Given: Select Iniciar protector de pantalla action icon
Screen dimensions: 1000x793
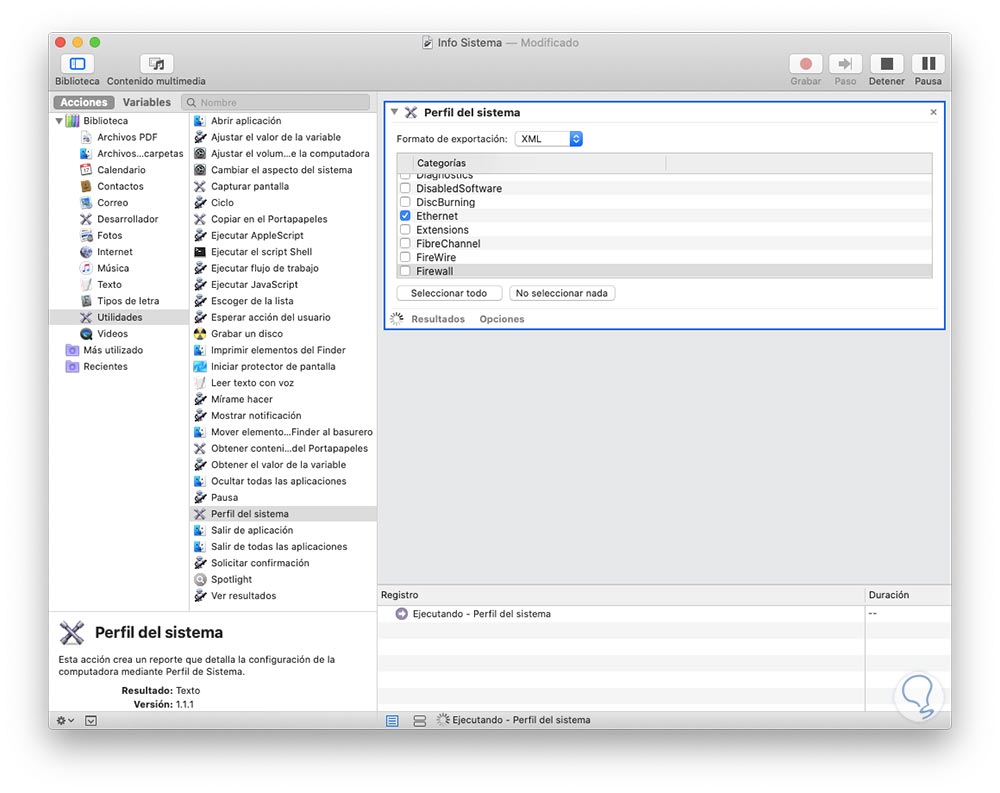Looking at the screenshot, I should 200,366.
